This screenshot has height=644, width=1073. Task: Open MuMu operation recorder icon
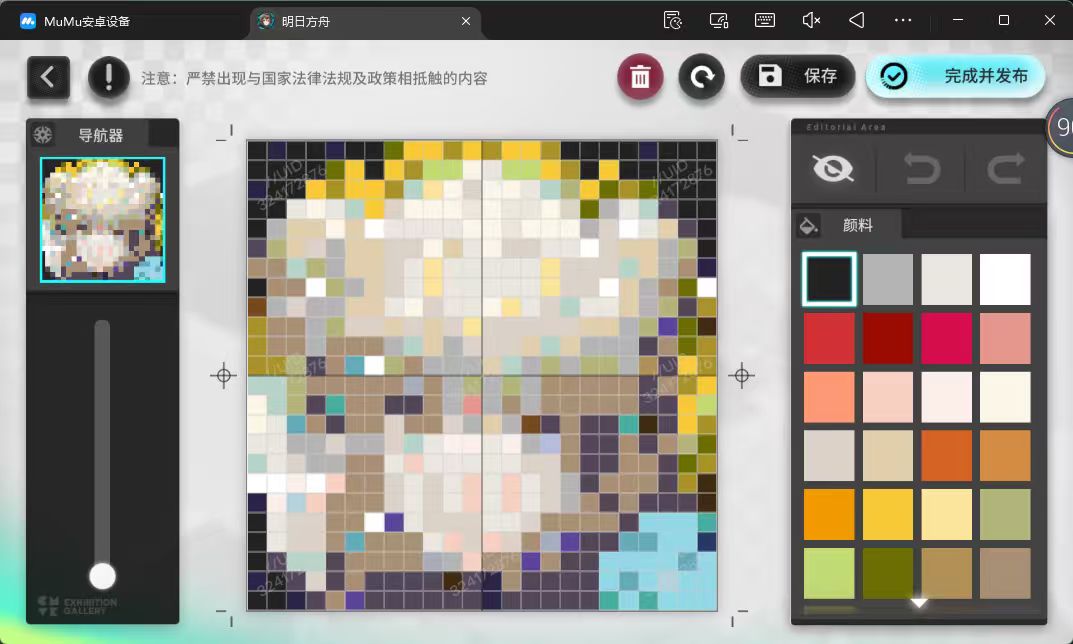[x=673, y=21]
